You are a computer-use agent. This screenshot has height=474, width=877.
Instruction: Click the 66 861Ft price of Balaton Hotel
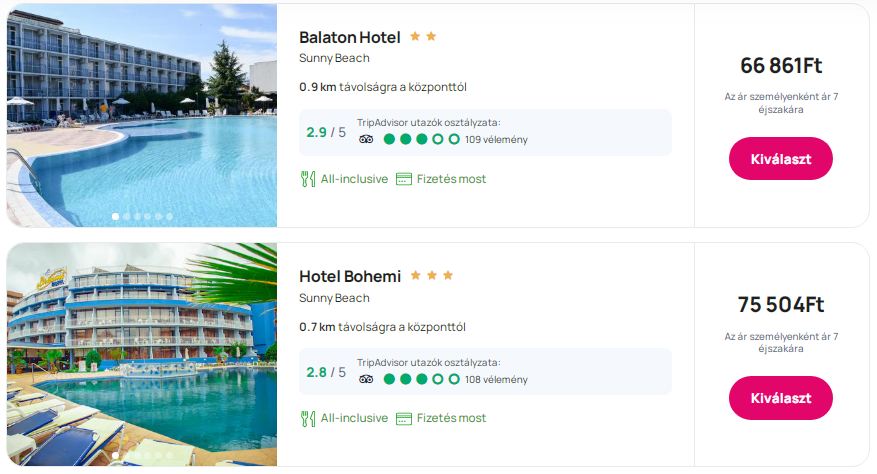click(781, 66)
